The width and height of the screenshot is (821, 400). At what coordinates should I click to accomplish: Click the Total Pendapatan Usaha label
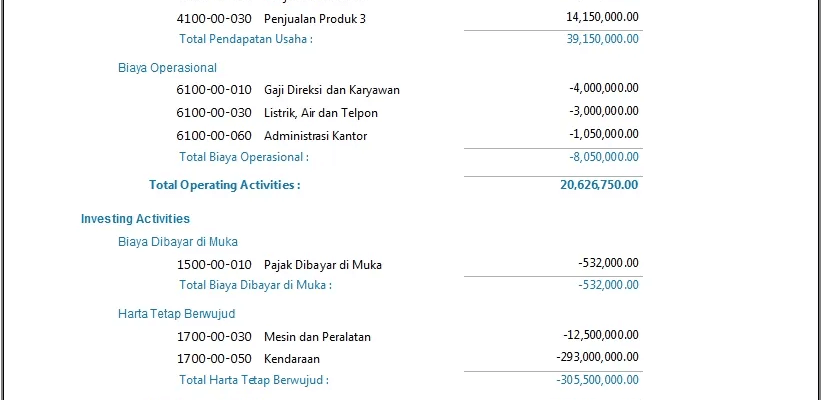tap(245, 39)
